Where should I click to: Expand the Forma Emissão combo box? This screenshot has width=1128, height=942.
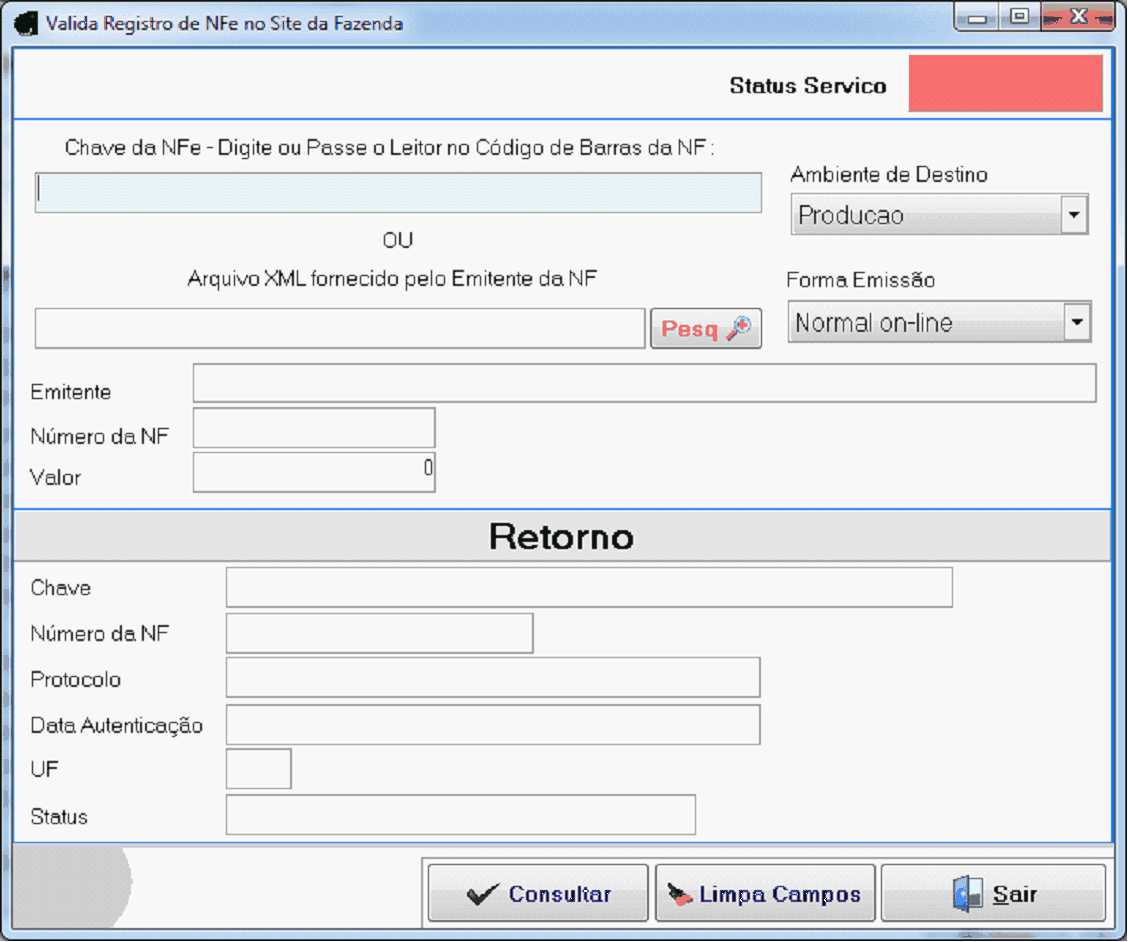click(x=1076, y=323)
